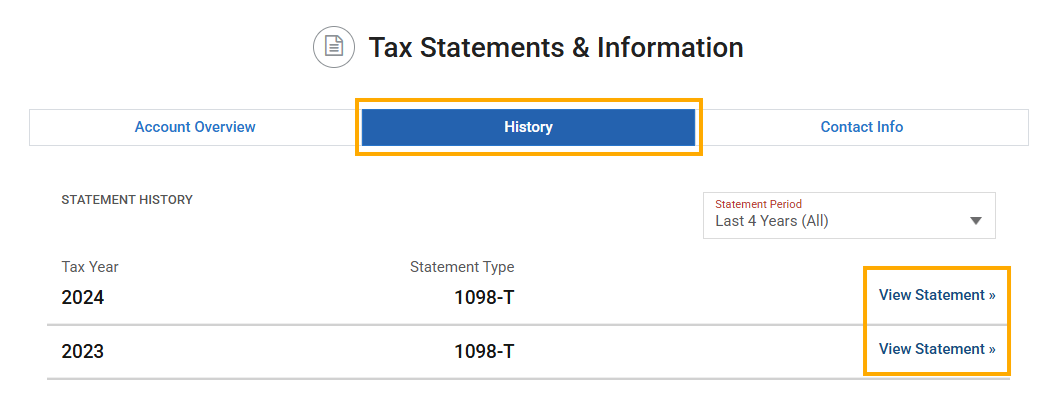Click the Statement Type column header
The image size is (1037, 401).
pos(462,267)
